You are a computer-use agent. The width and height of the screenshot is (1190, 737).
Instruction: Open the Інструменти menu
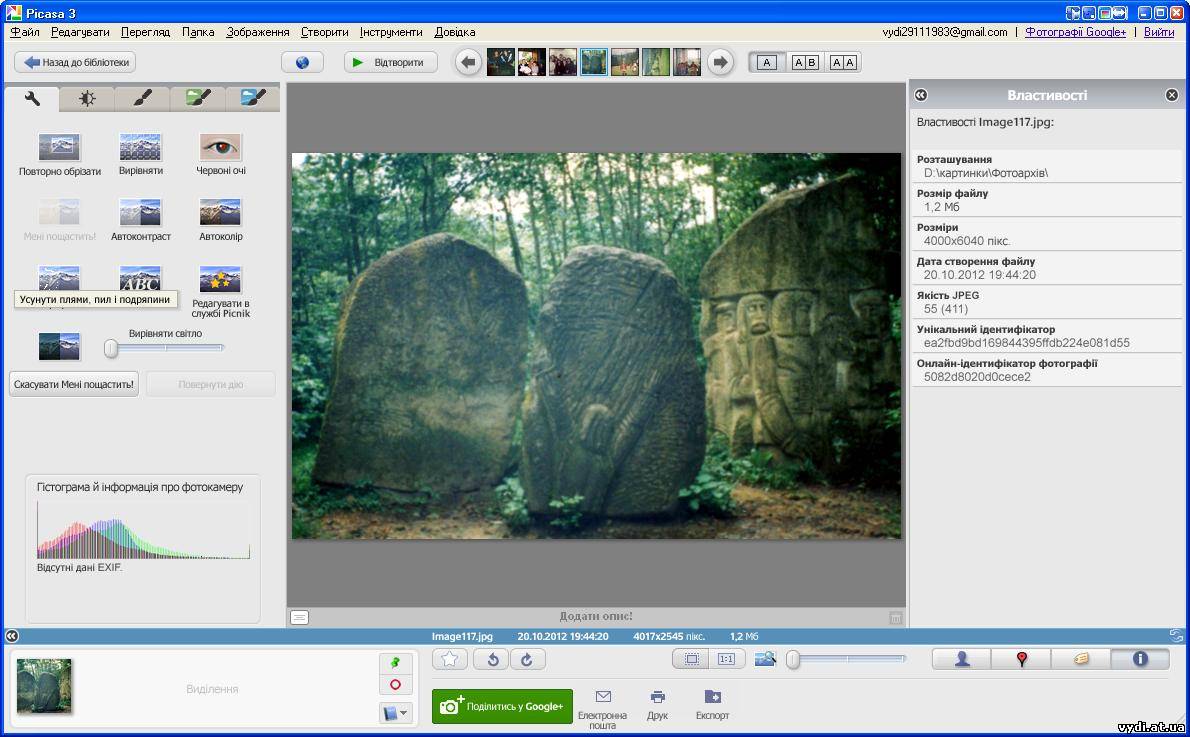point(391,32)
